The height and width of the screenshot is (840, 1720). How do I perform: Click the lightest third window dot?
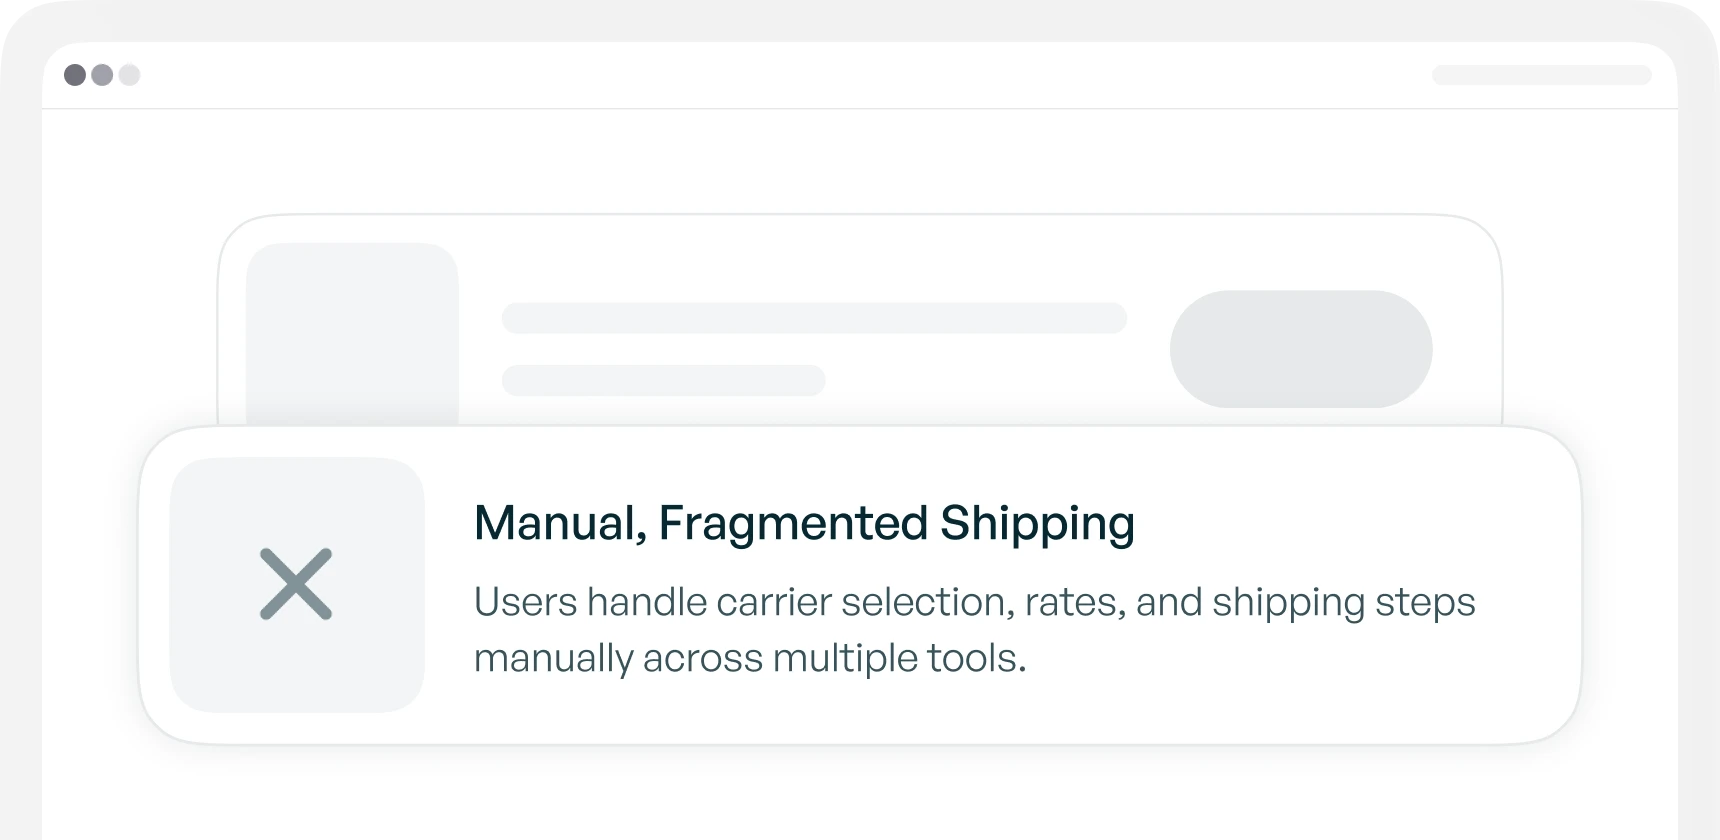129,75
